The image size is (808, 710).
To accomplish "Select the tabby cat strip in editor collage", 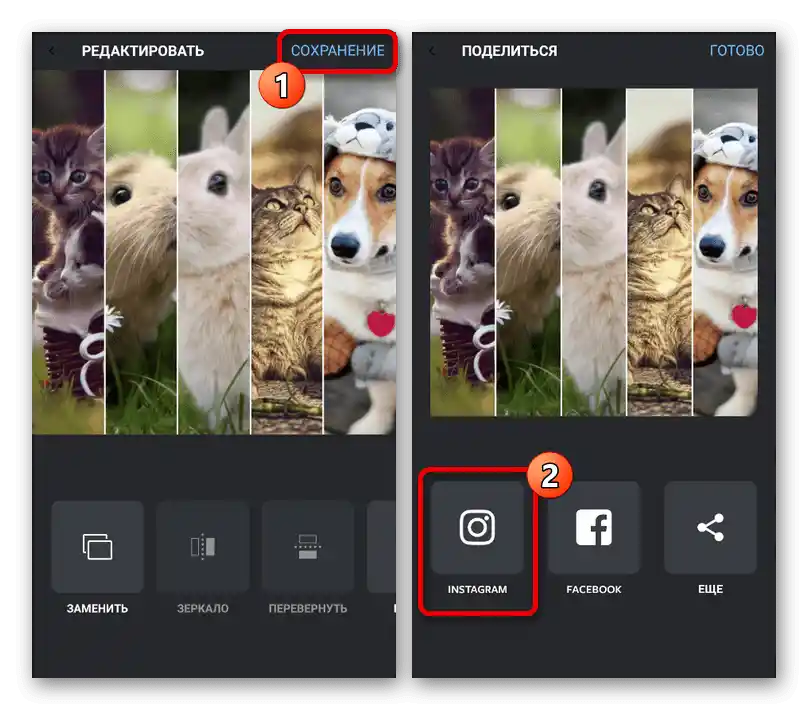I will click(287, 252).
